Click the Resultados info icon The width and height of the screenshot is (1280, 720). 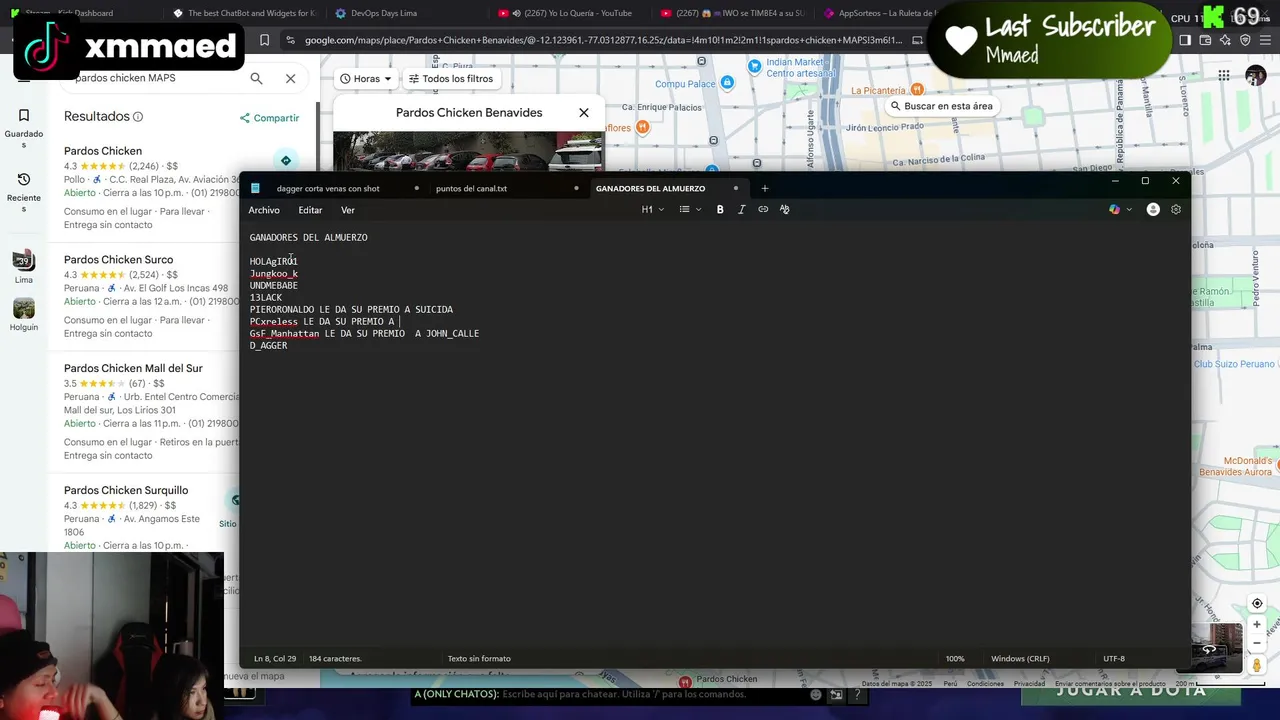click(138, 117)
